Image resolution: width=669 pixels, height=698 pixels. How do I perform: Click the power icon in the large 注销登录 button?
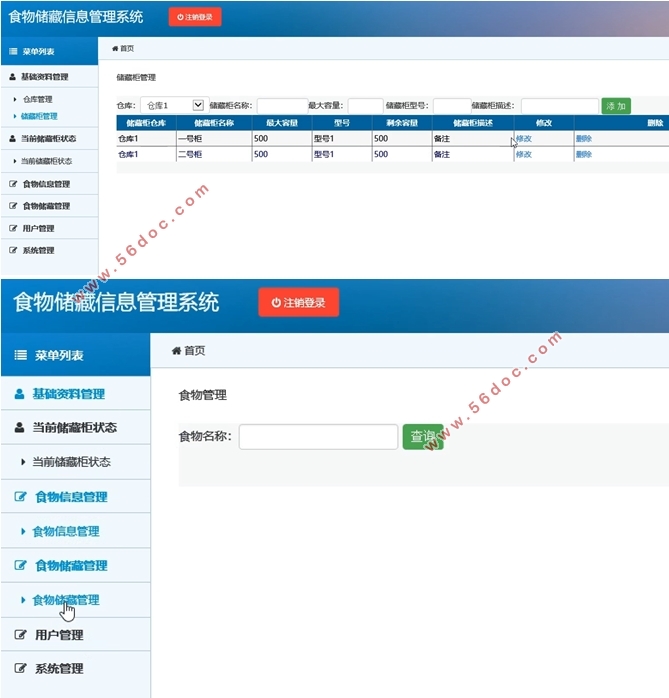coord(276,303)
